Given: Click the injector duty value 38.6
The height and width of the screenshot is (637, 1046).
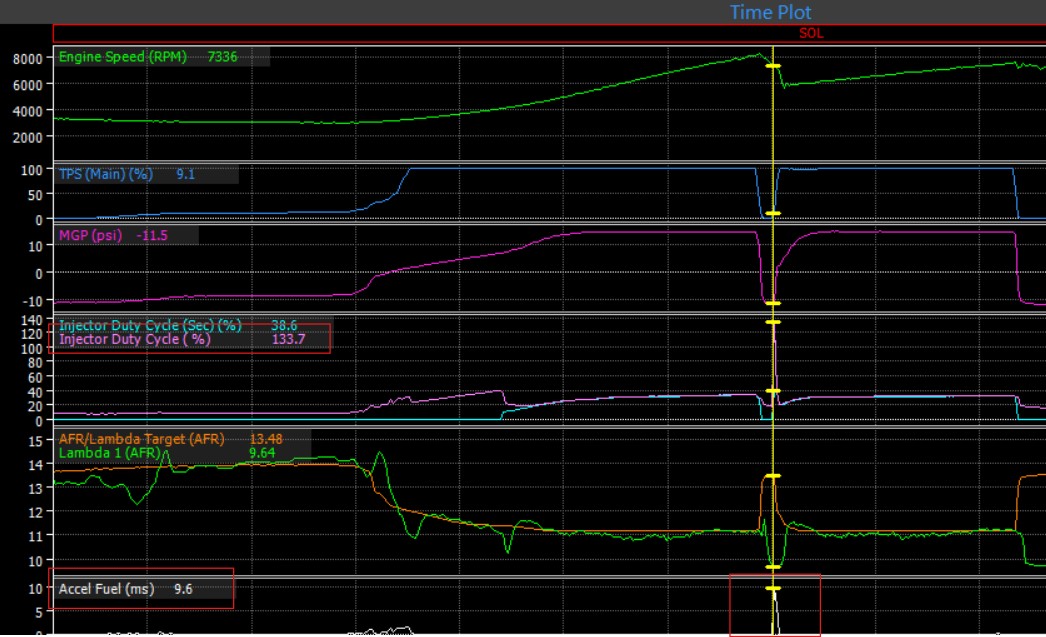Looking at the screenshot, I should point(284,326).
